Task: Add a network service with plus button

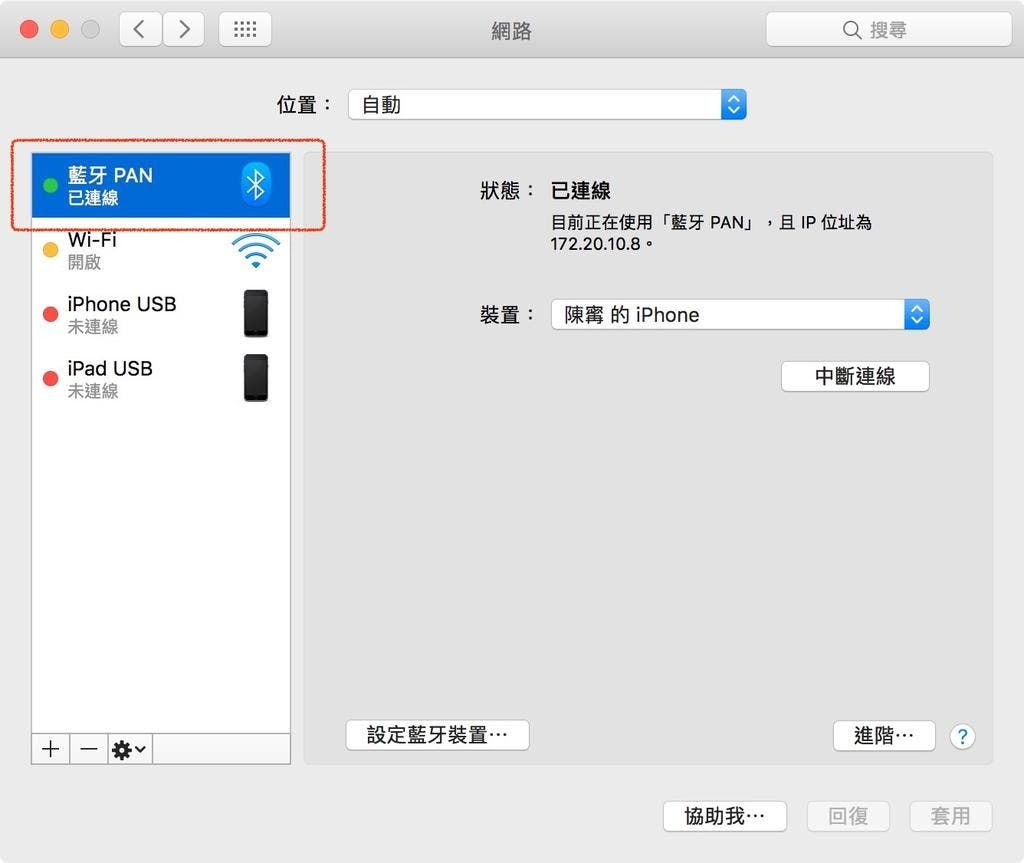Action: pos(50,749)
